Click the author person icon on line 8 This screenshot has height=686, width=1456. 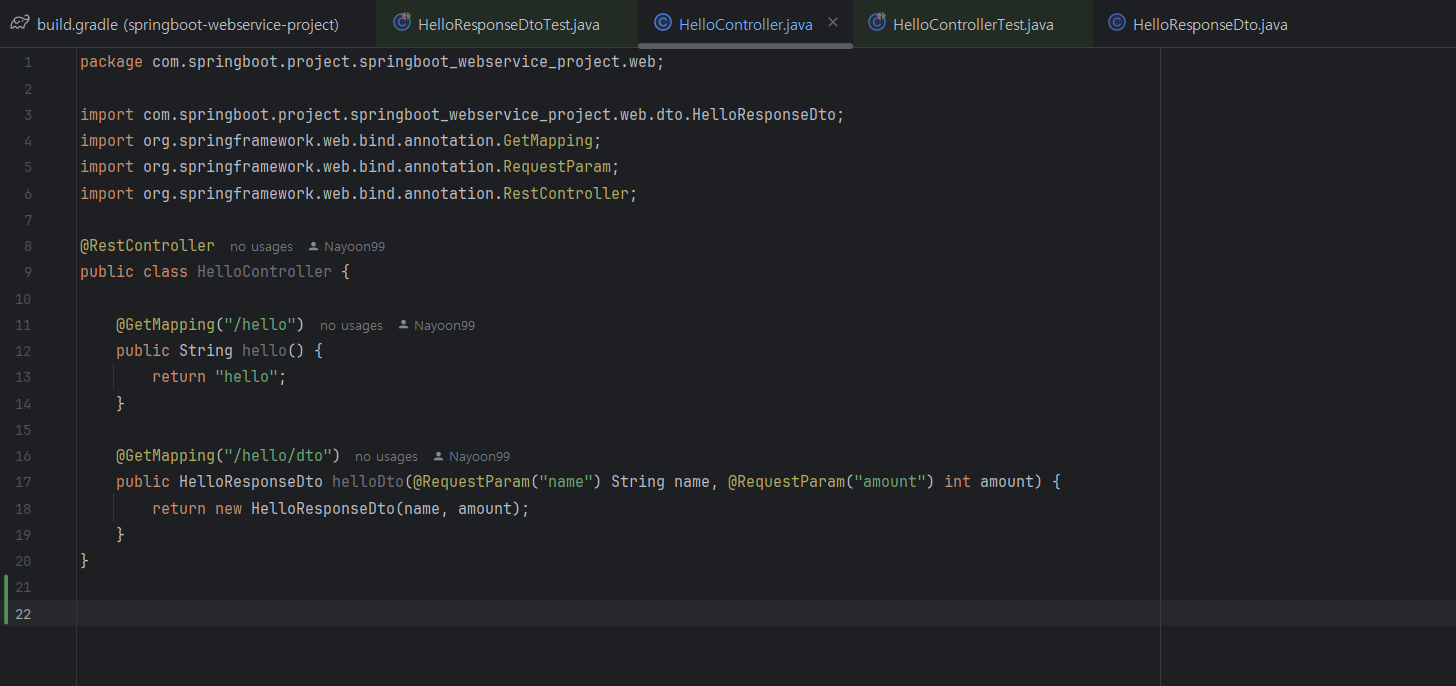(x=314, y=246)
